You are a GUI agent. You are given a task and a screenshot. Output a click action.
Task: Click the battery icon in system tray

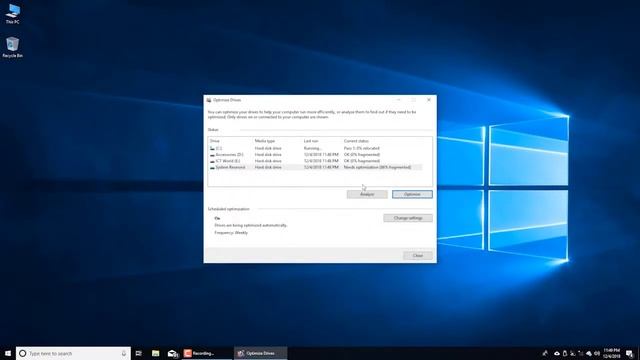tap(565, 353)
